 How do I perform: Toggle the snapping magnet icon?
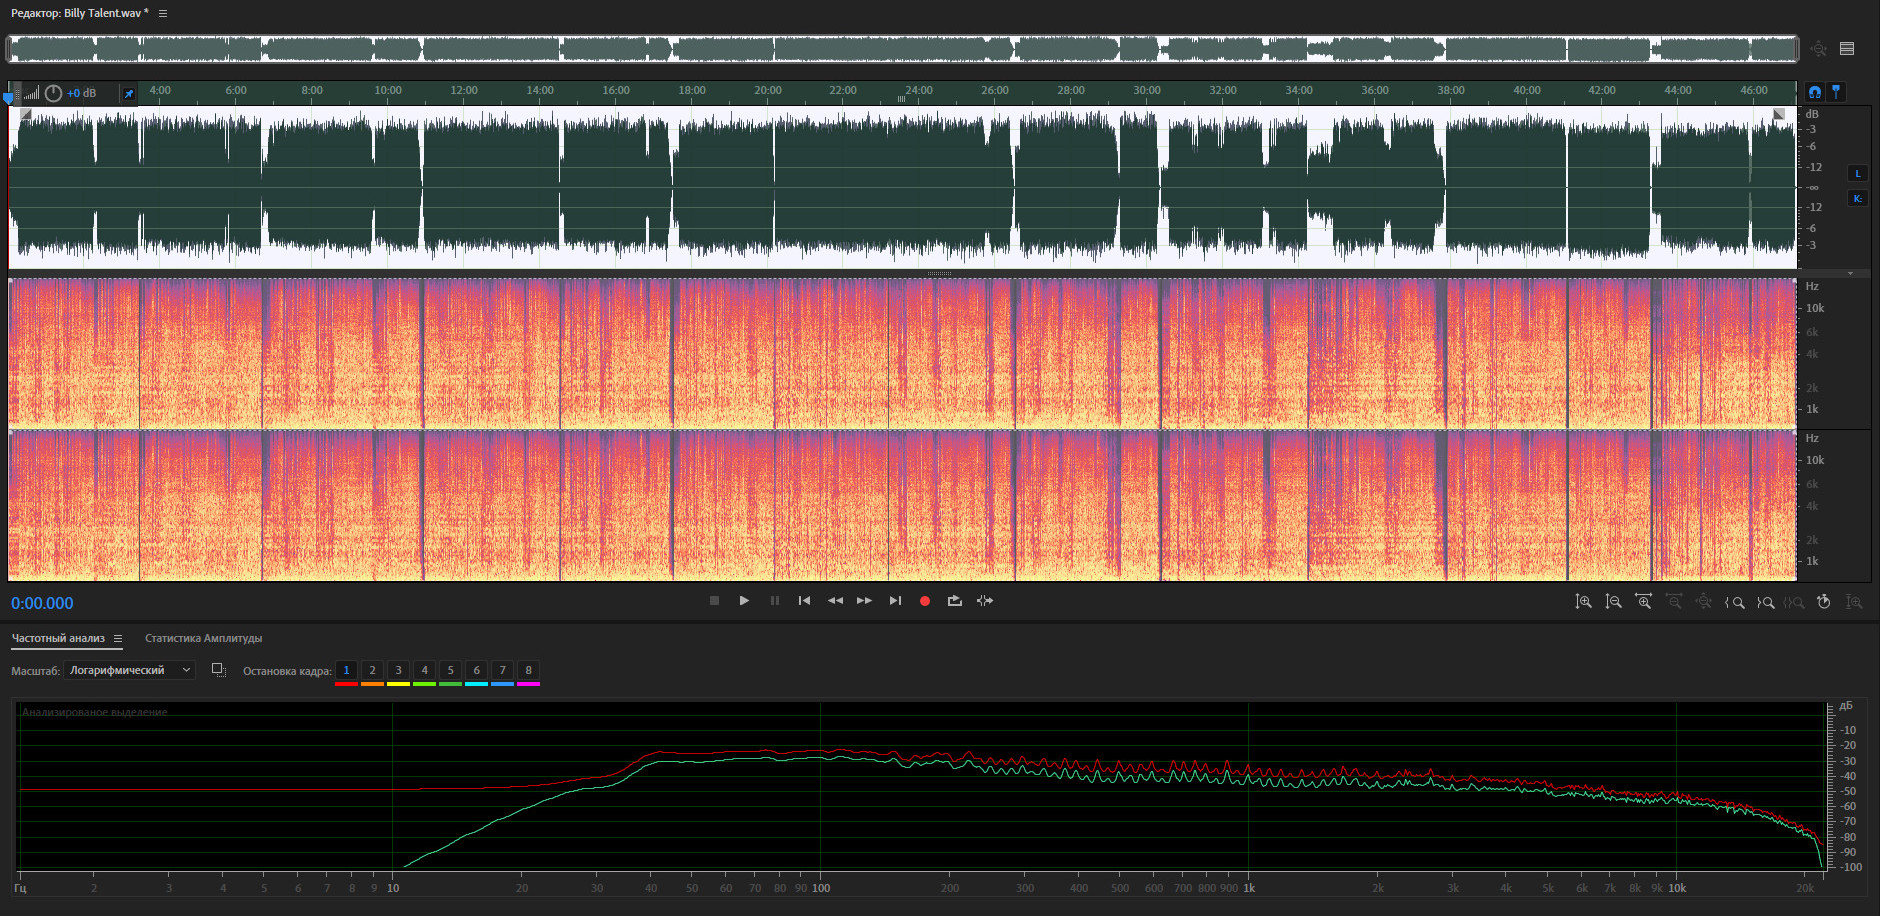click(1814, 92)
